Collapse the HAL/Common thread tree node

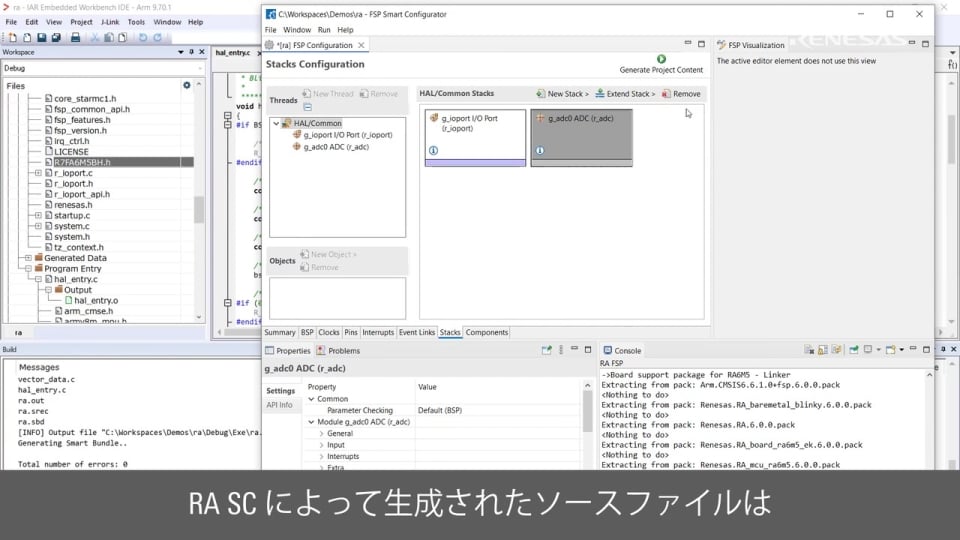tap(276, 124)
